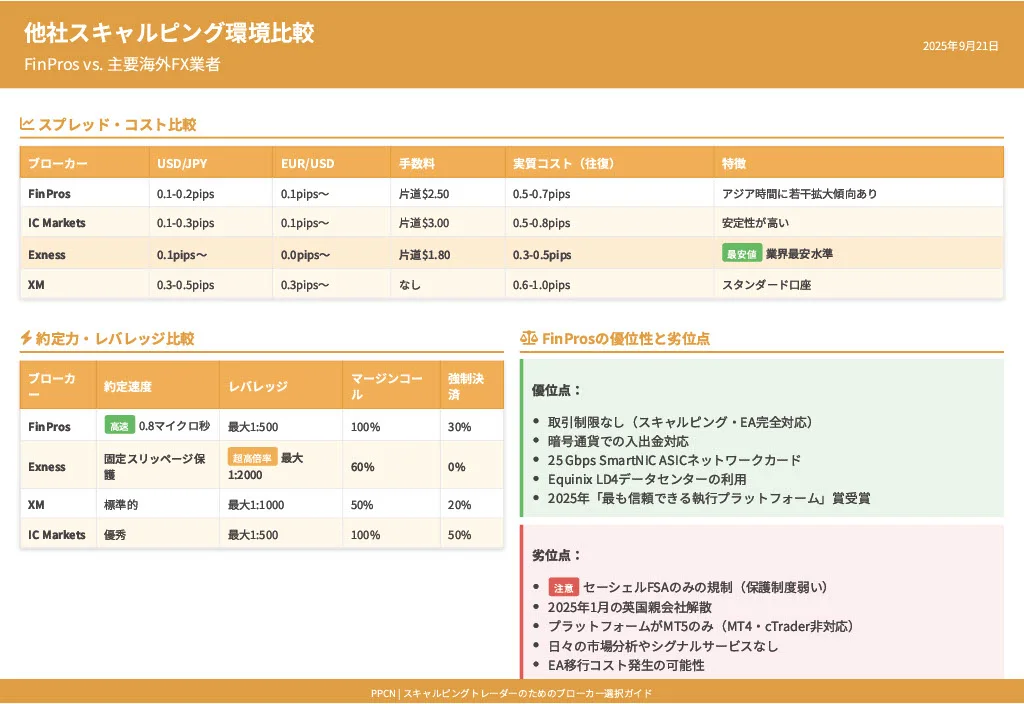The image size is (1024, 704).
Task: Click the date 2025年9月21日 in the header
Action: pos(960,46)
